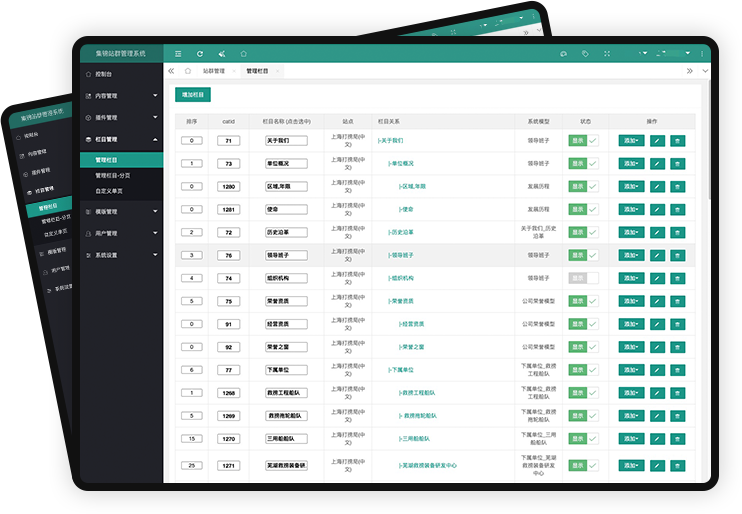Viewport: 742px width, 514px height.
Task: Toggle 显示 status switch for 下属单位 row
Action: tap(584, 370)
